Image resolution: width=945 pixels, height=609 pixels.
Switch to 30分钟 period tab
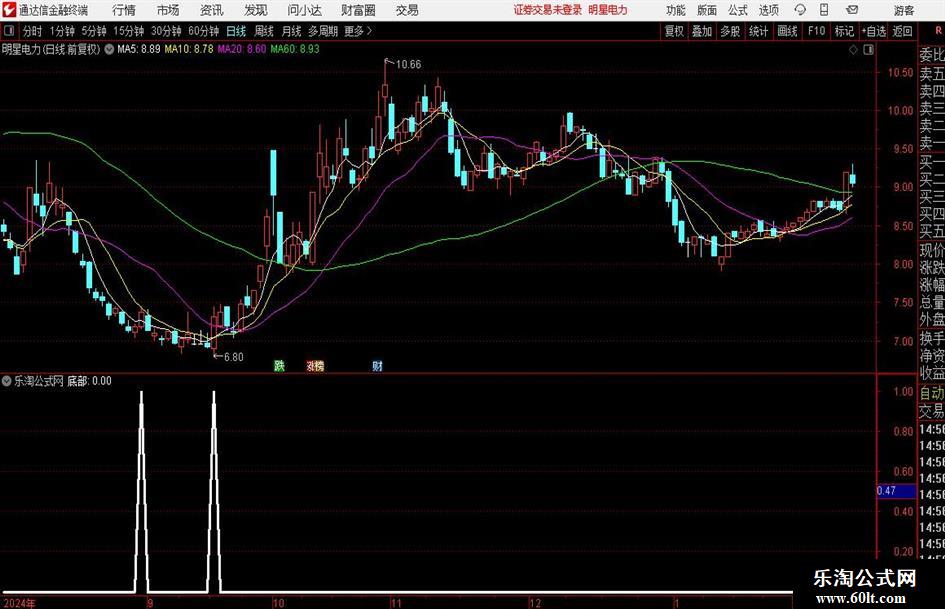tap(166, 31)
